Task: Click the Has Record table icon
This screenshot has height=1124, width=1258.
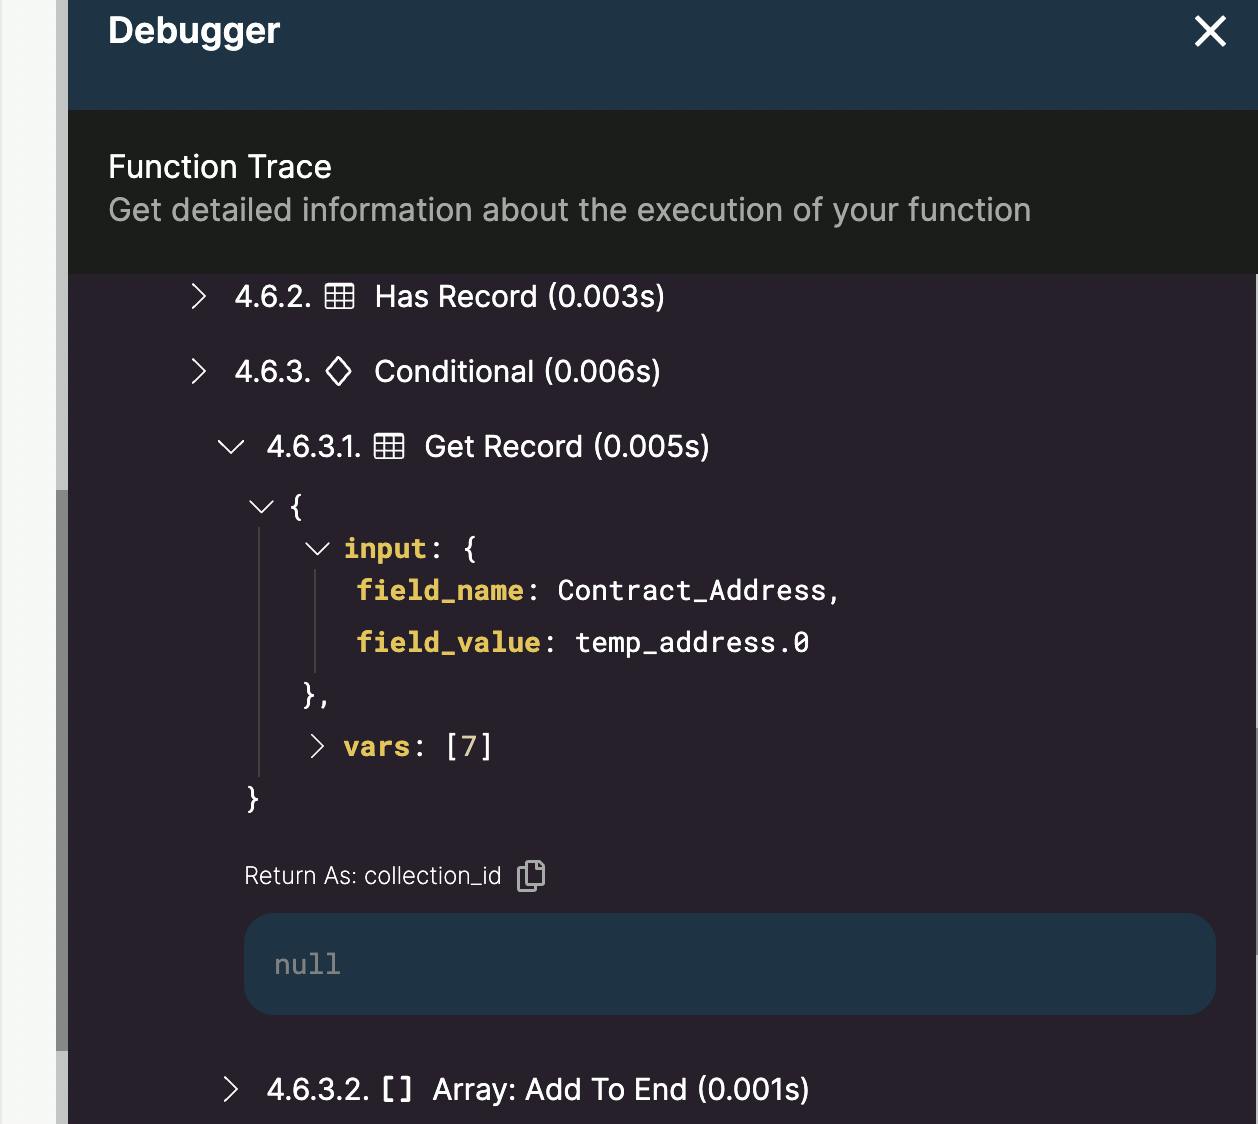Action: click(340, 296)
